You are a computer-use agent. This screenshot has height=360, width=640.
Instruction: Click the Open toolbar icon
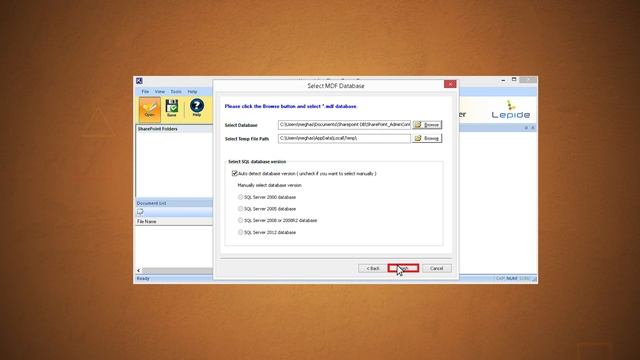pyautogui.click(x=149, y=109)
